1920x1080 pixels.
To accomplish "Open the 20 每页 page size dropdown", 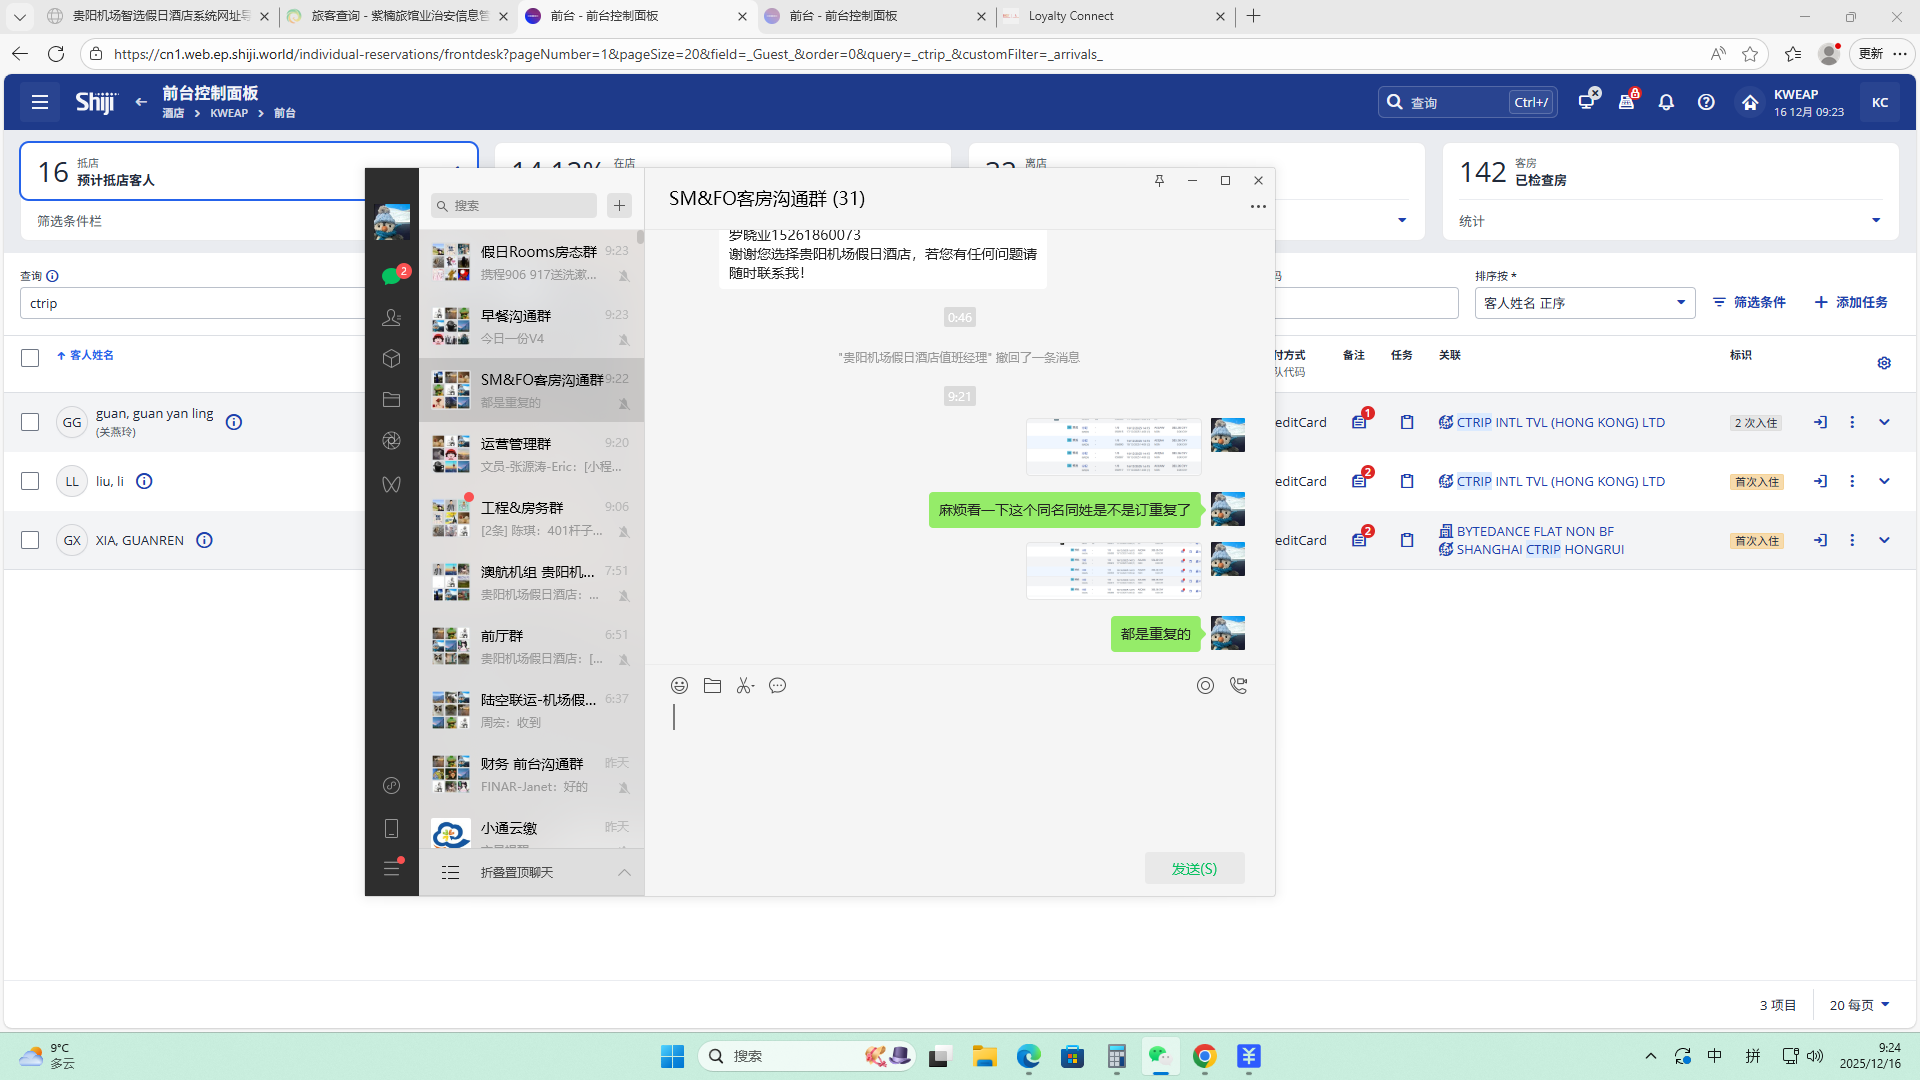I will coord(1859,1005).
